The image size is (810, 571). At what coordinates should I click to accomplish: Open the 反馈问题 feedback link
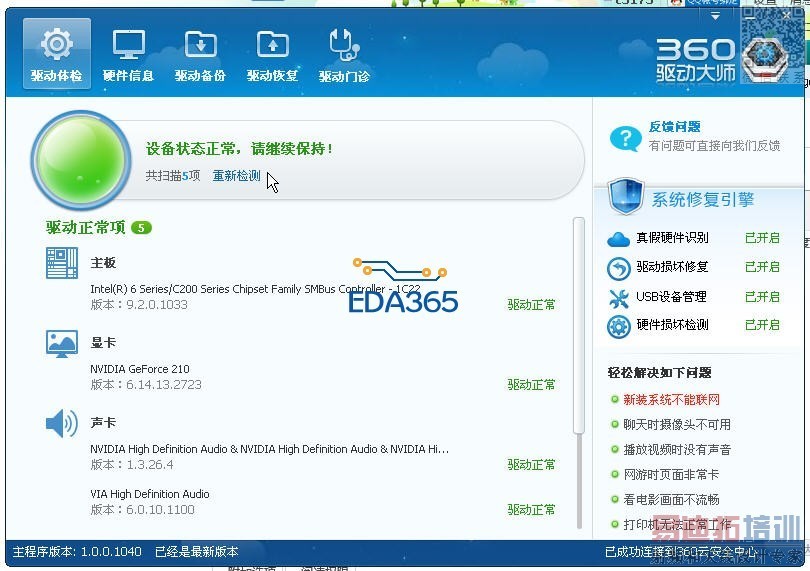tap(674, 127)
